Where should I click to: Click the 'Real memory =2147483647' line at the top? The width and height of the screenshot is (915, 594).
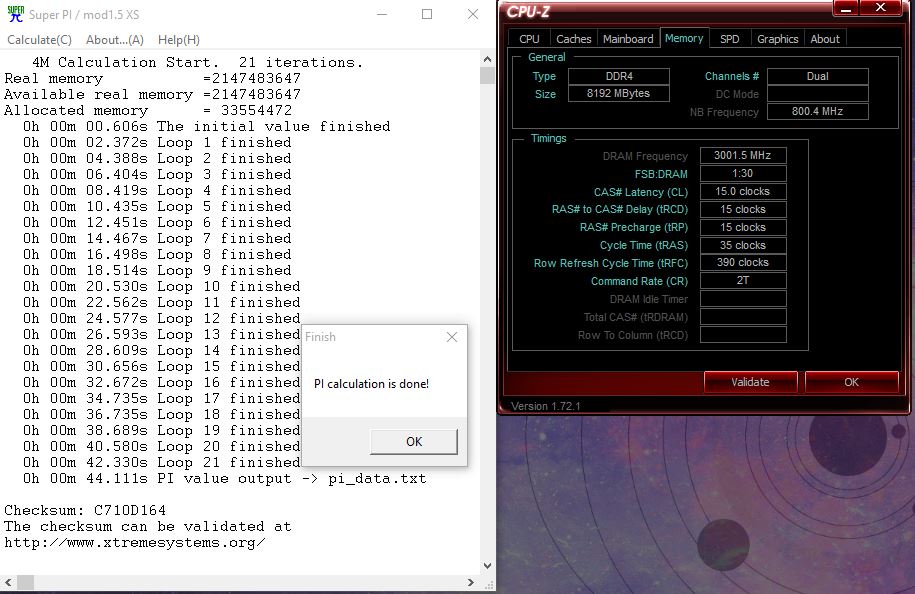pos(152,78)
